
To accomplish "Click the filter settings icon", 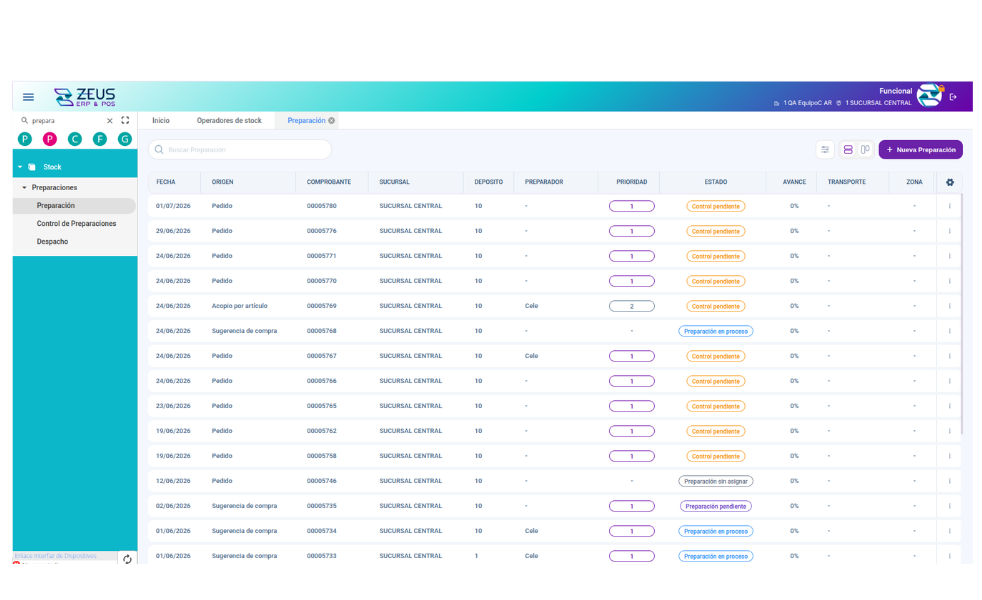I will (x=825, y=150).
